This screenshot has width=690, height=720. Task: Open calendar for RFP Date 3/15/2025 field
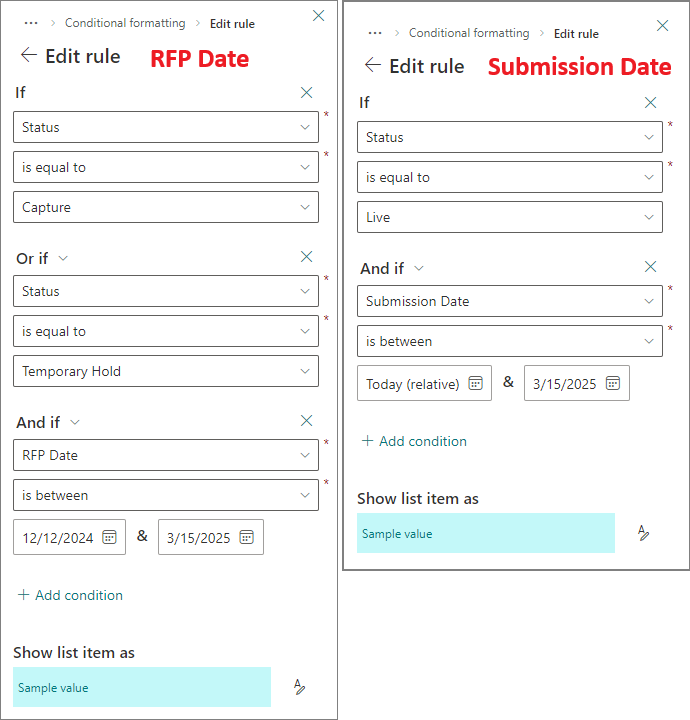click(x=247, y=537)
